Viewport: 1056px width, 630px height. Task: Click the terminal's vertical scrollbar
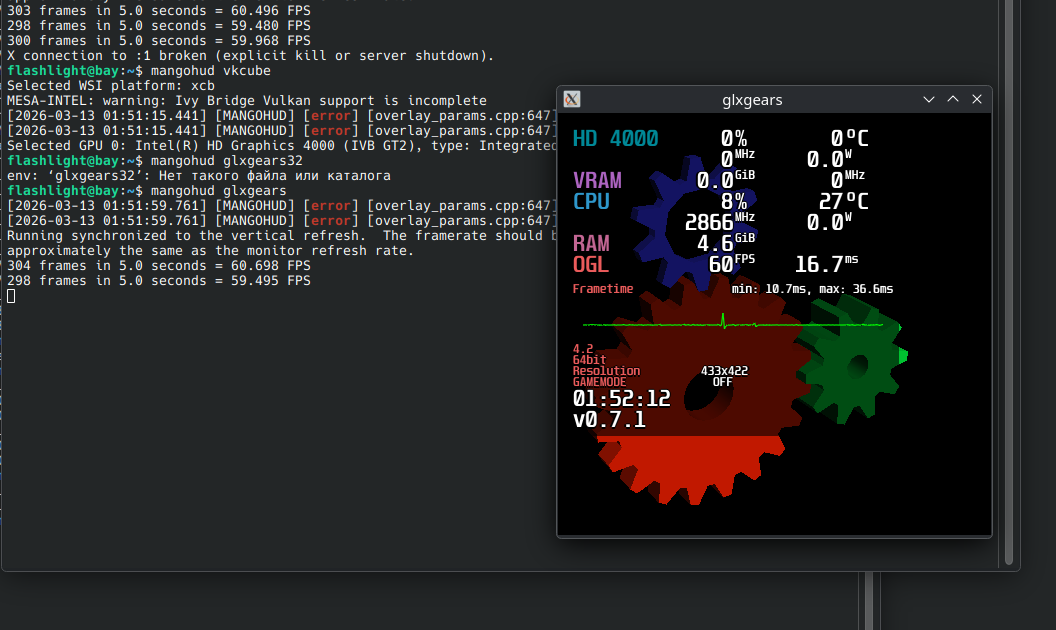pyautogui.click(x=1009, y=283)
